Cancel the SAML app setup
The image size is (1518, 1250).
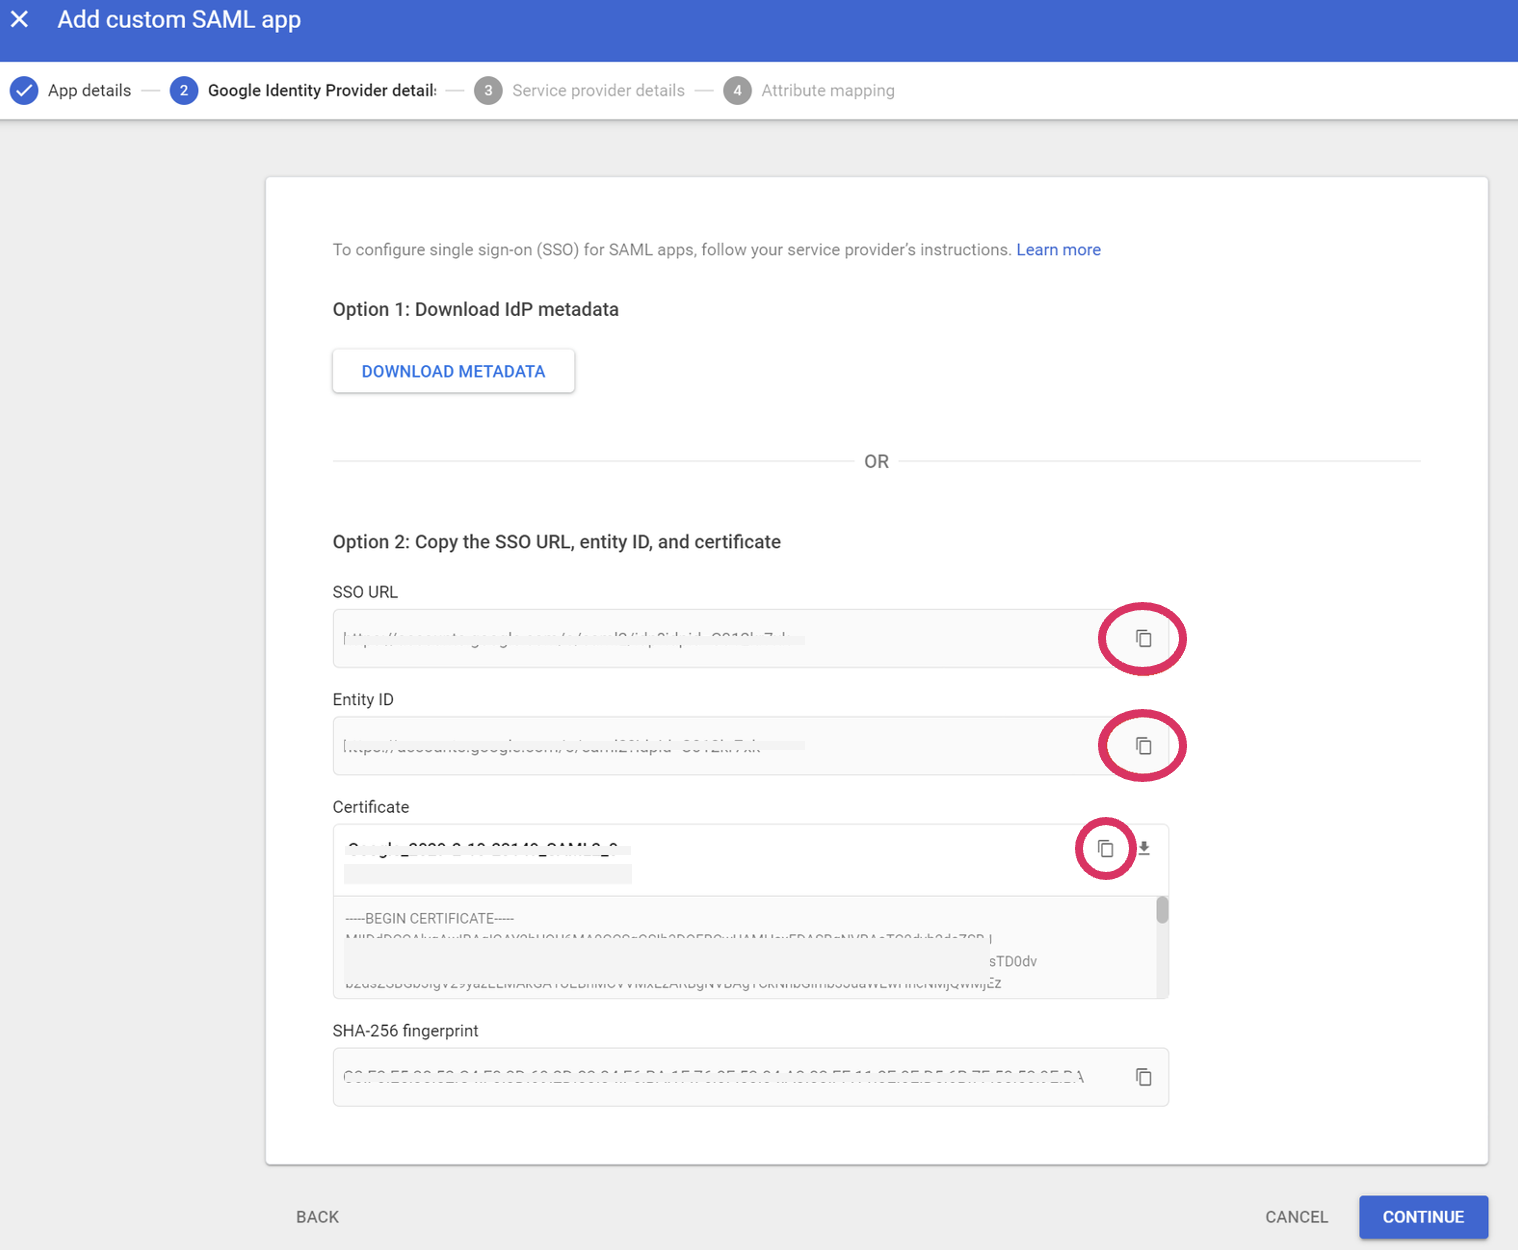[1296, 1217]
